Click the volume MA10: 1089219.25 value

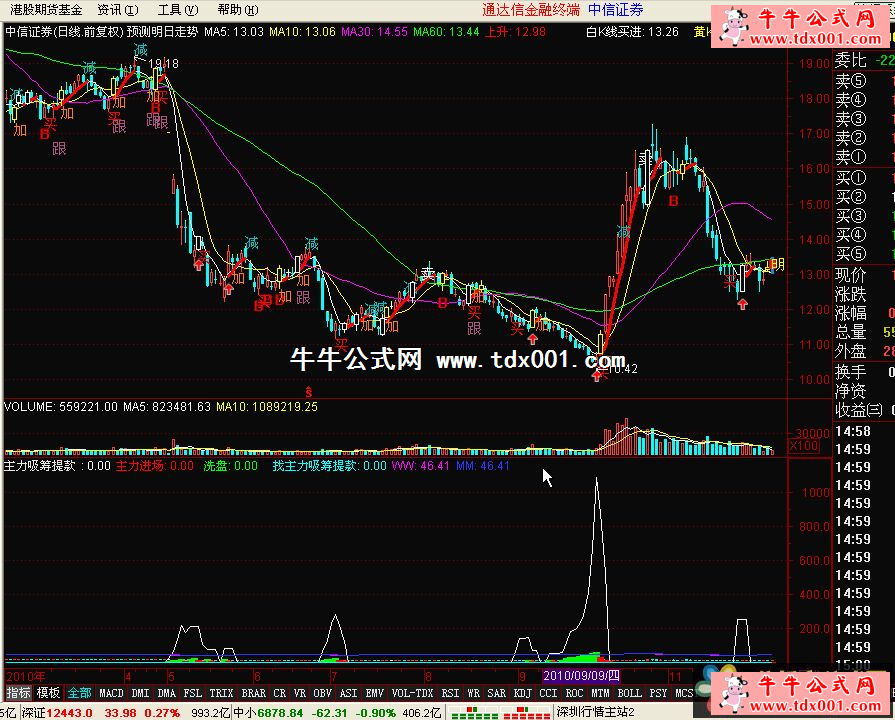[267, 407]
